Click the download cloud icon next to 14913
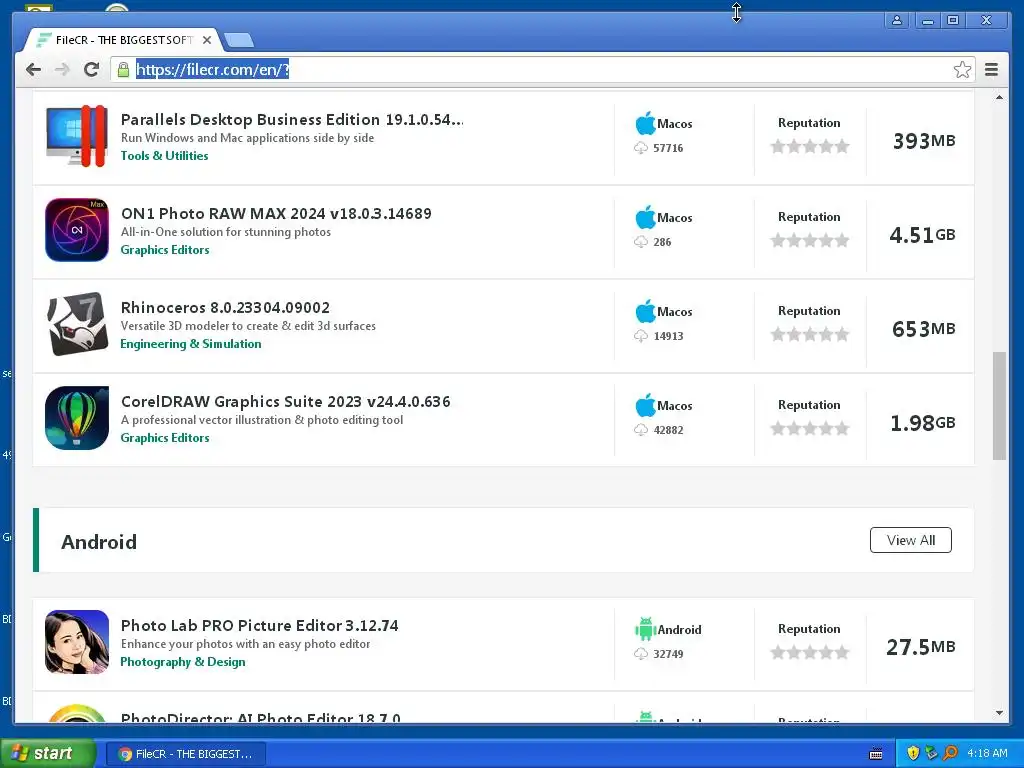The height and width of the screenshot is (768, 1024). tap(641, 336)
